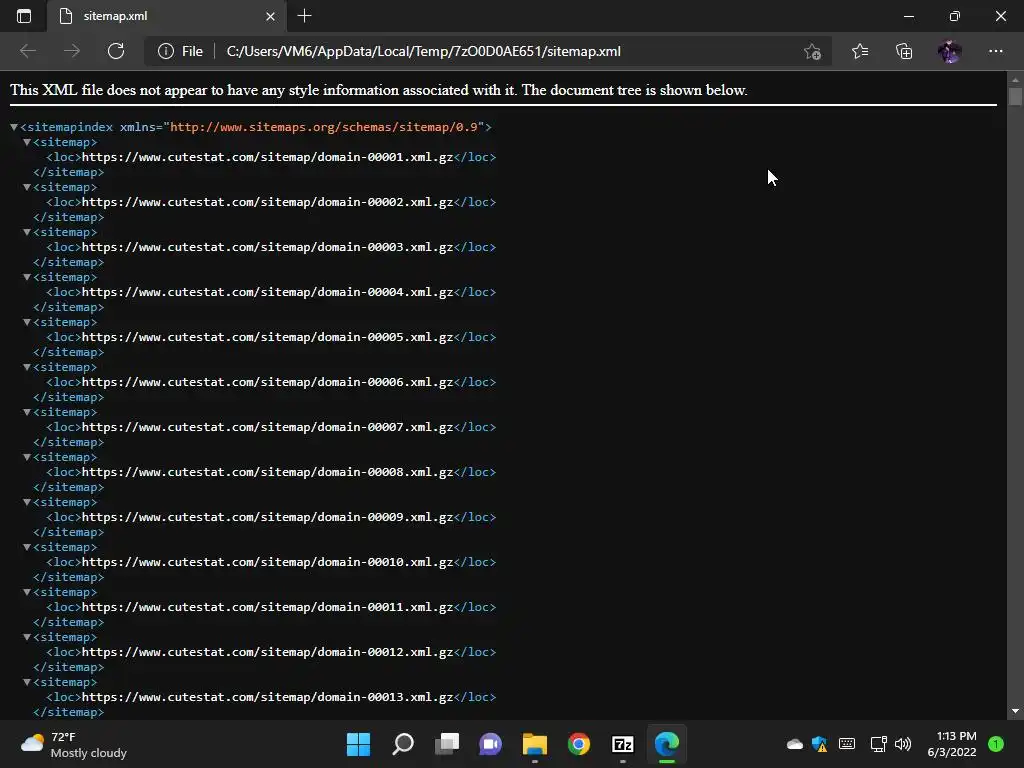Collapse sitemap node above domain-00012
The height and width of the screenshot is (768, 1024).
(x=27, y=637)
